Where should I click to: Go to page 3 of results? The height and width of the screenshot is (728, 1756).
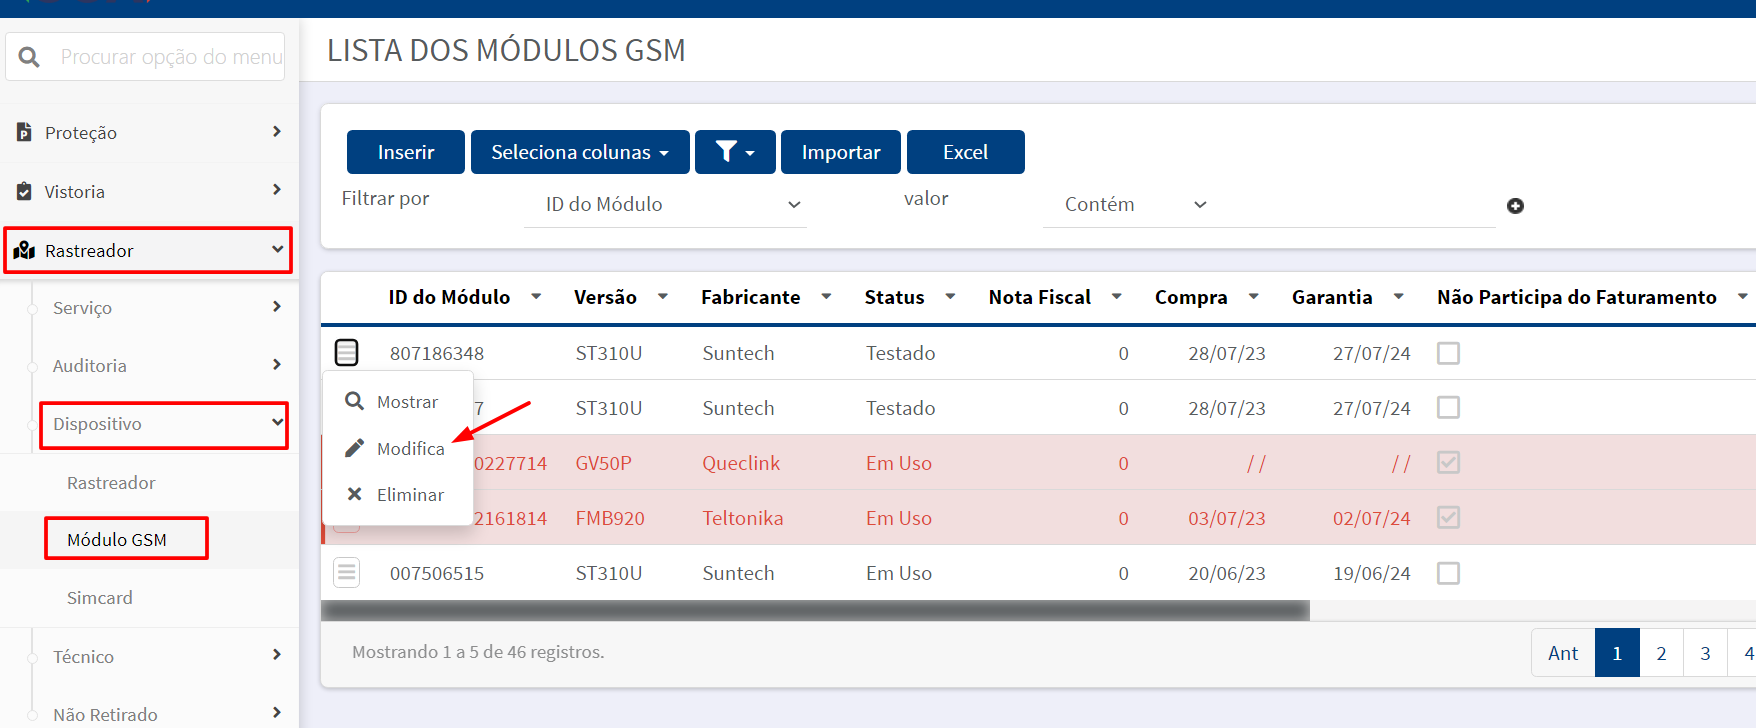tap(1705, 653)
